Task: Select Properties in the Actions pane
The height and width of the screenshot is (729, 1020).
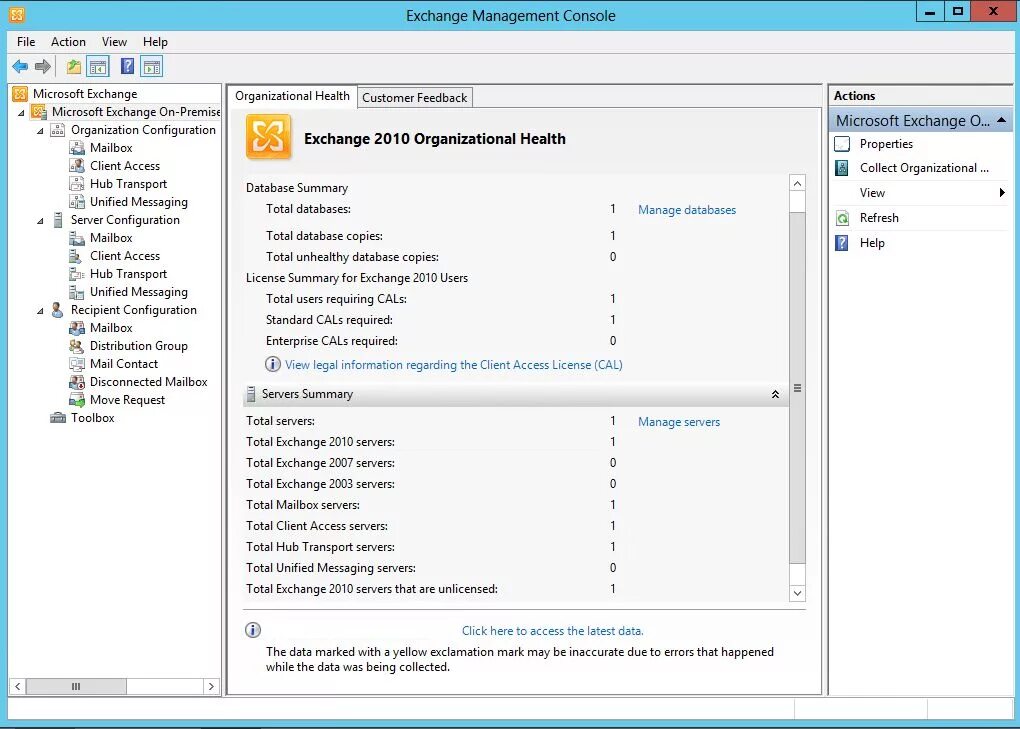Action: point(886,144)
